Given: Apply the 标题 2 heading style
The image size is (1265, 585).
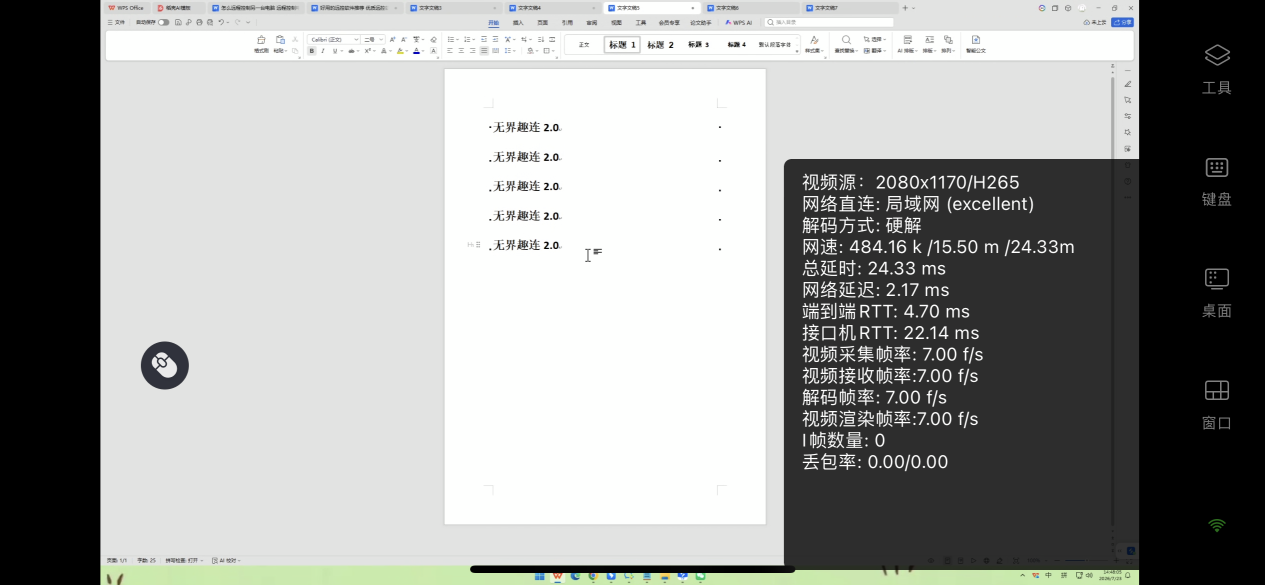Looking at the screenshot, I should pos(660,45).
